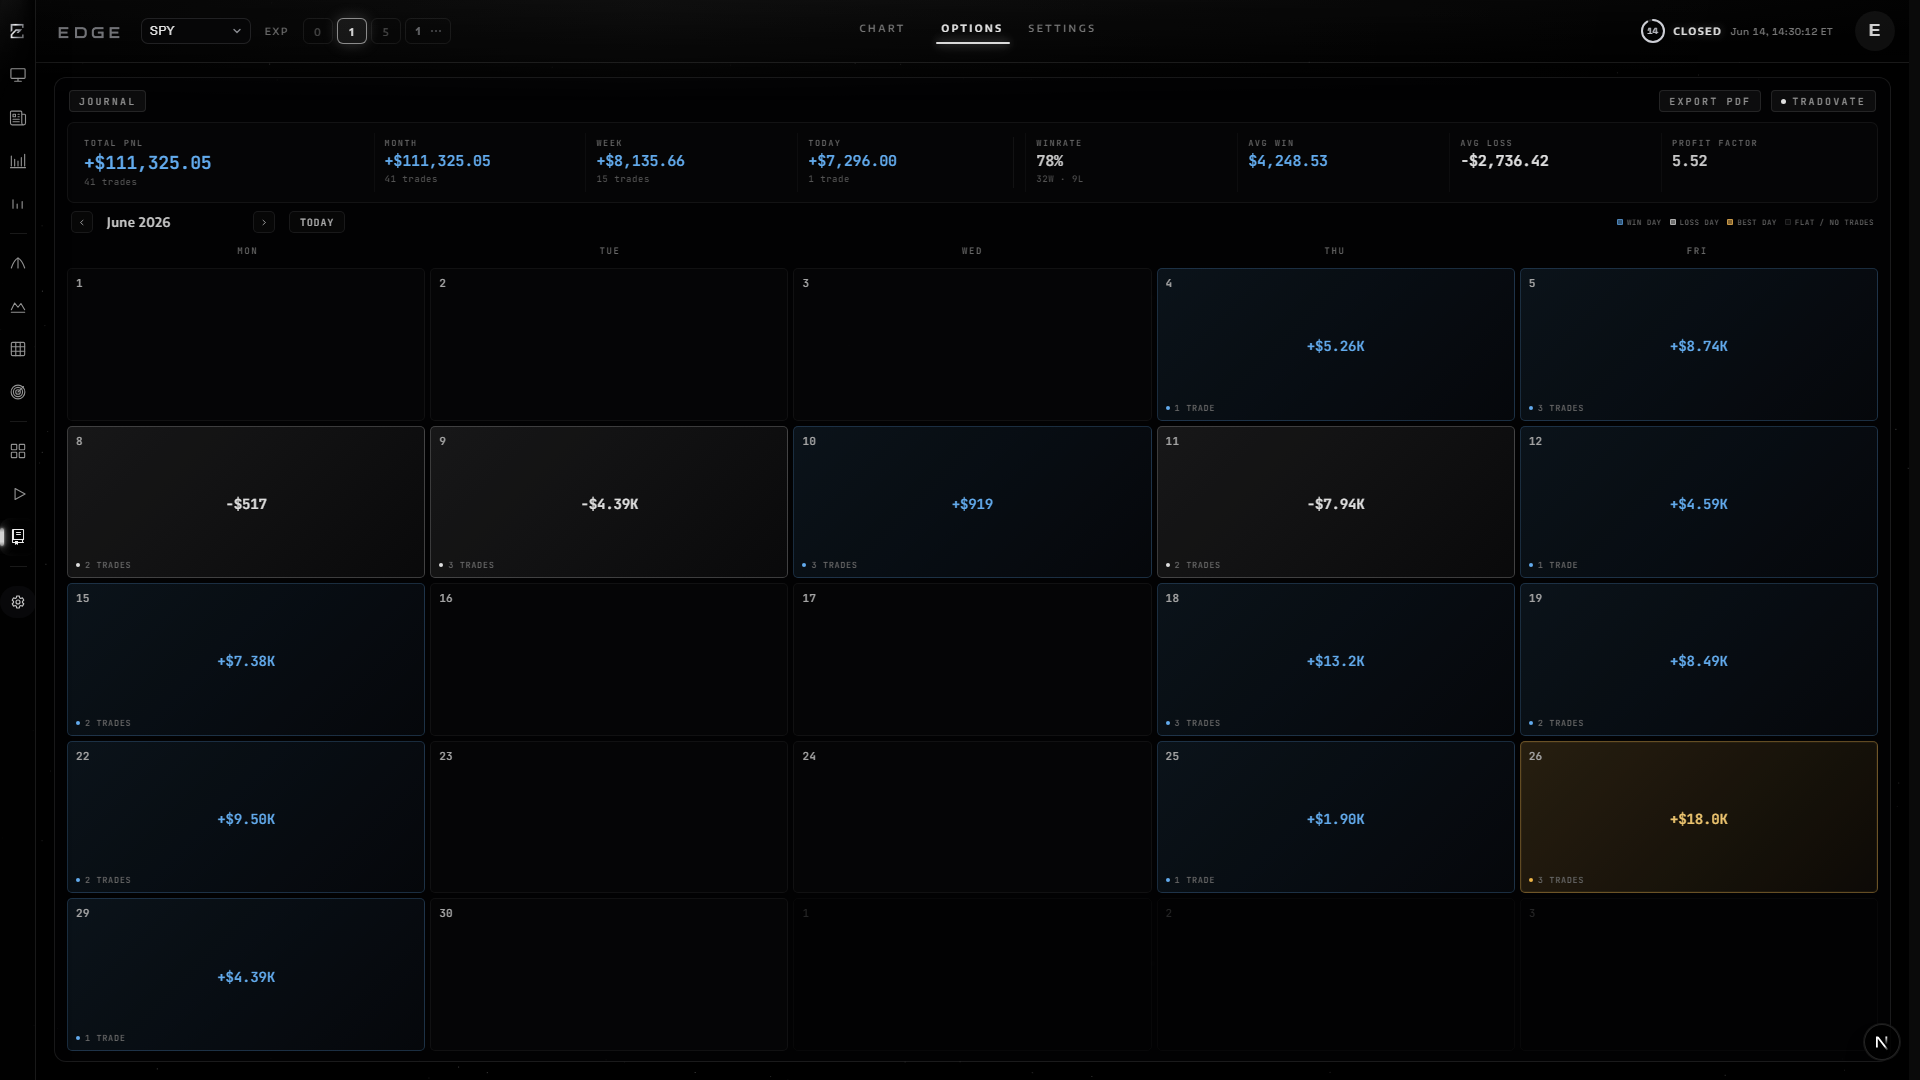Click the empty June 16 day cell

click(x=609, y=660)
